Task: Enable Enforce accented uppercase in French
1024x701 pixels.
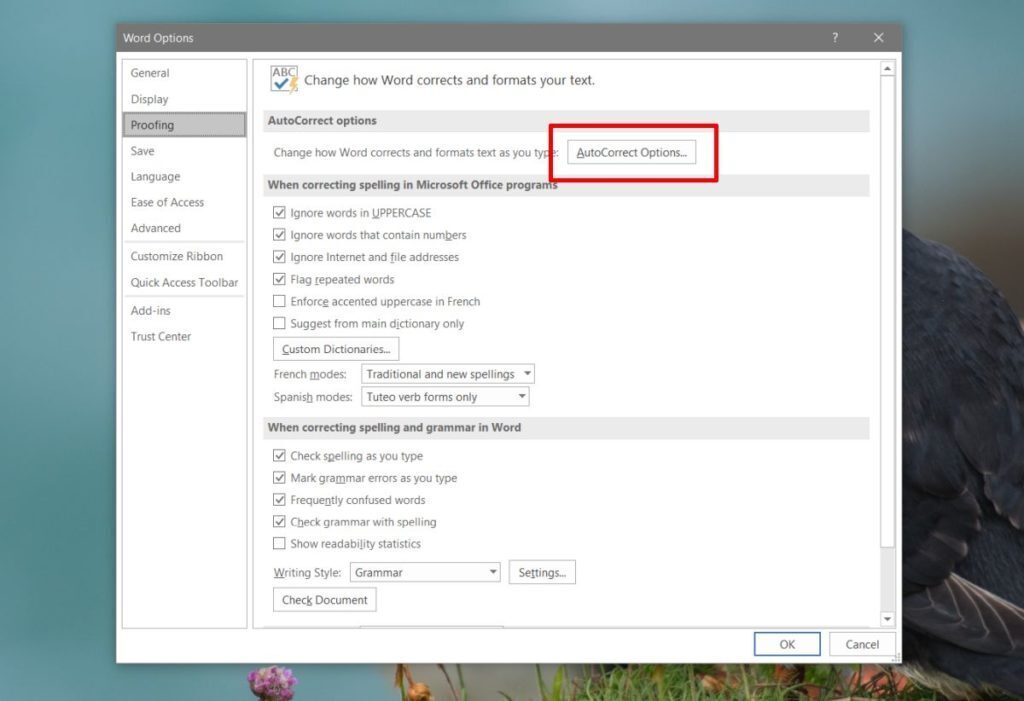Action: click(280, 301)
